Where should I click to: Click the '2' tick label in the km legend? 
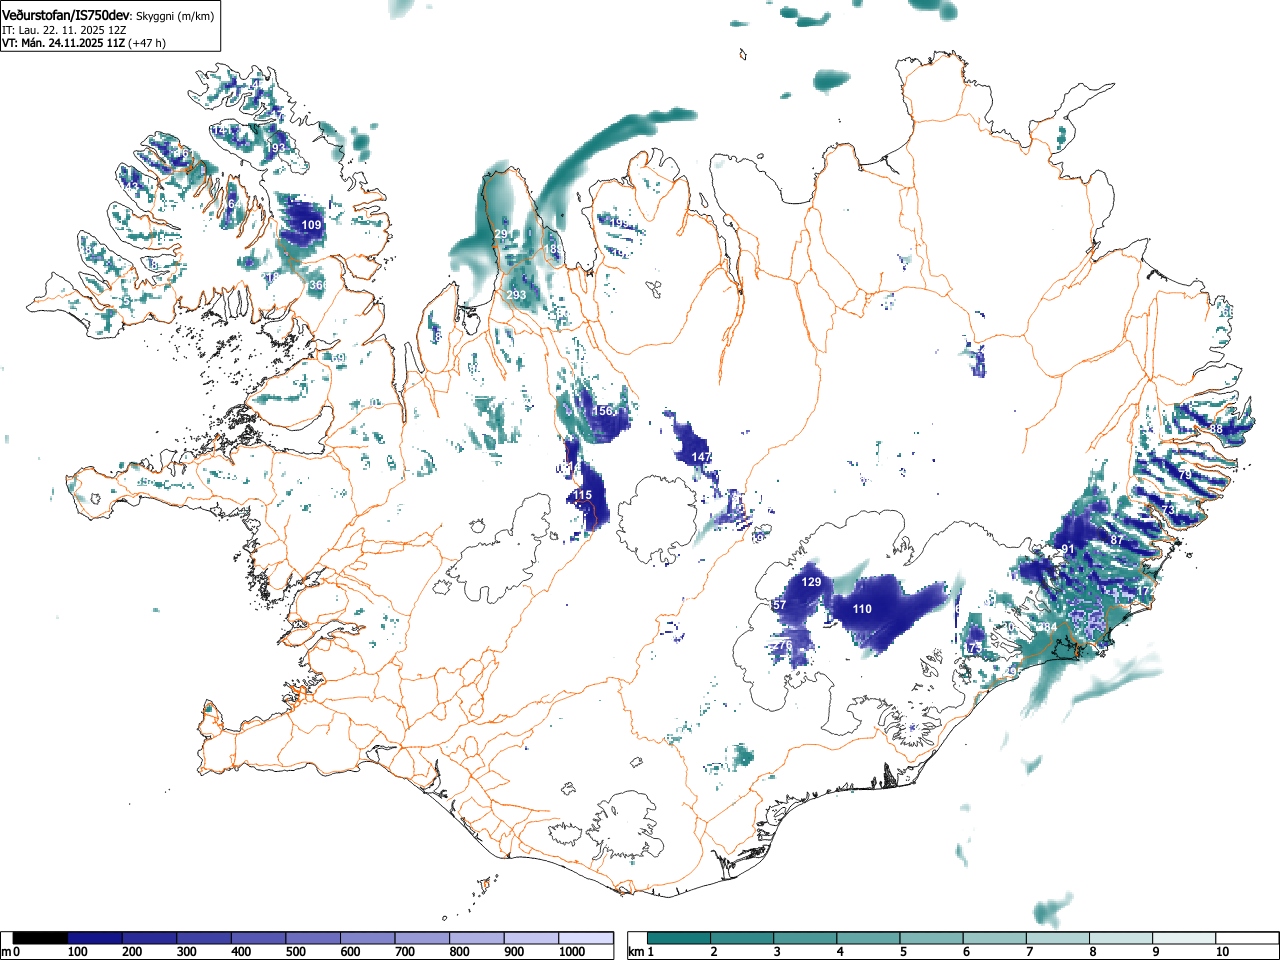714,952
